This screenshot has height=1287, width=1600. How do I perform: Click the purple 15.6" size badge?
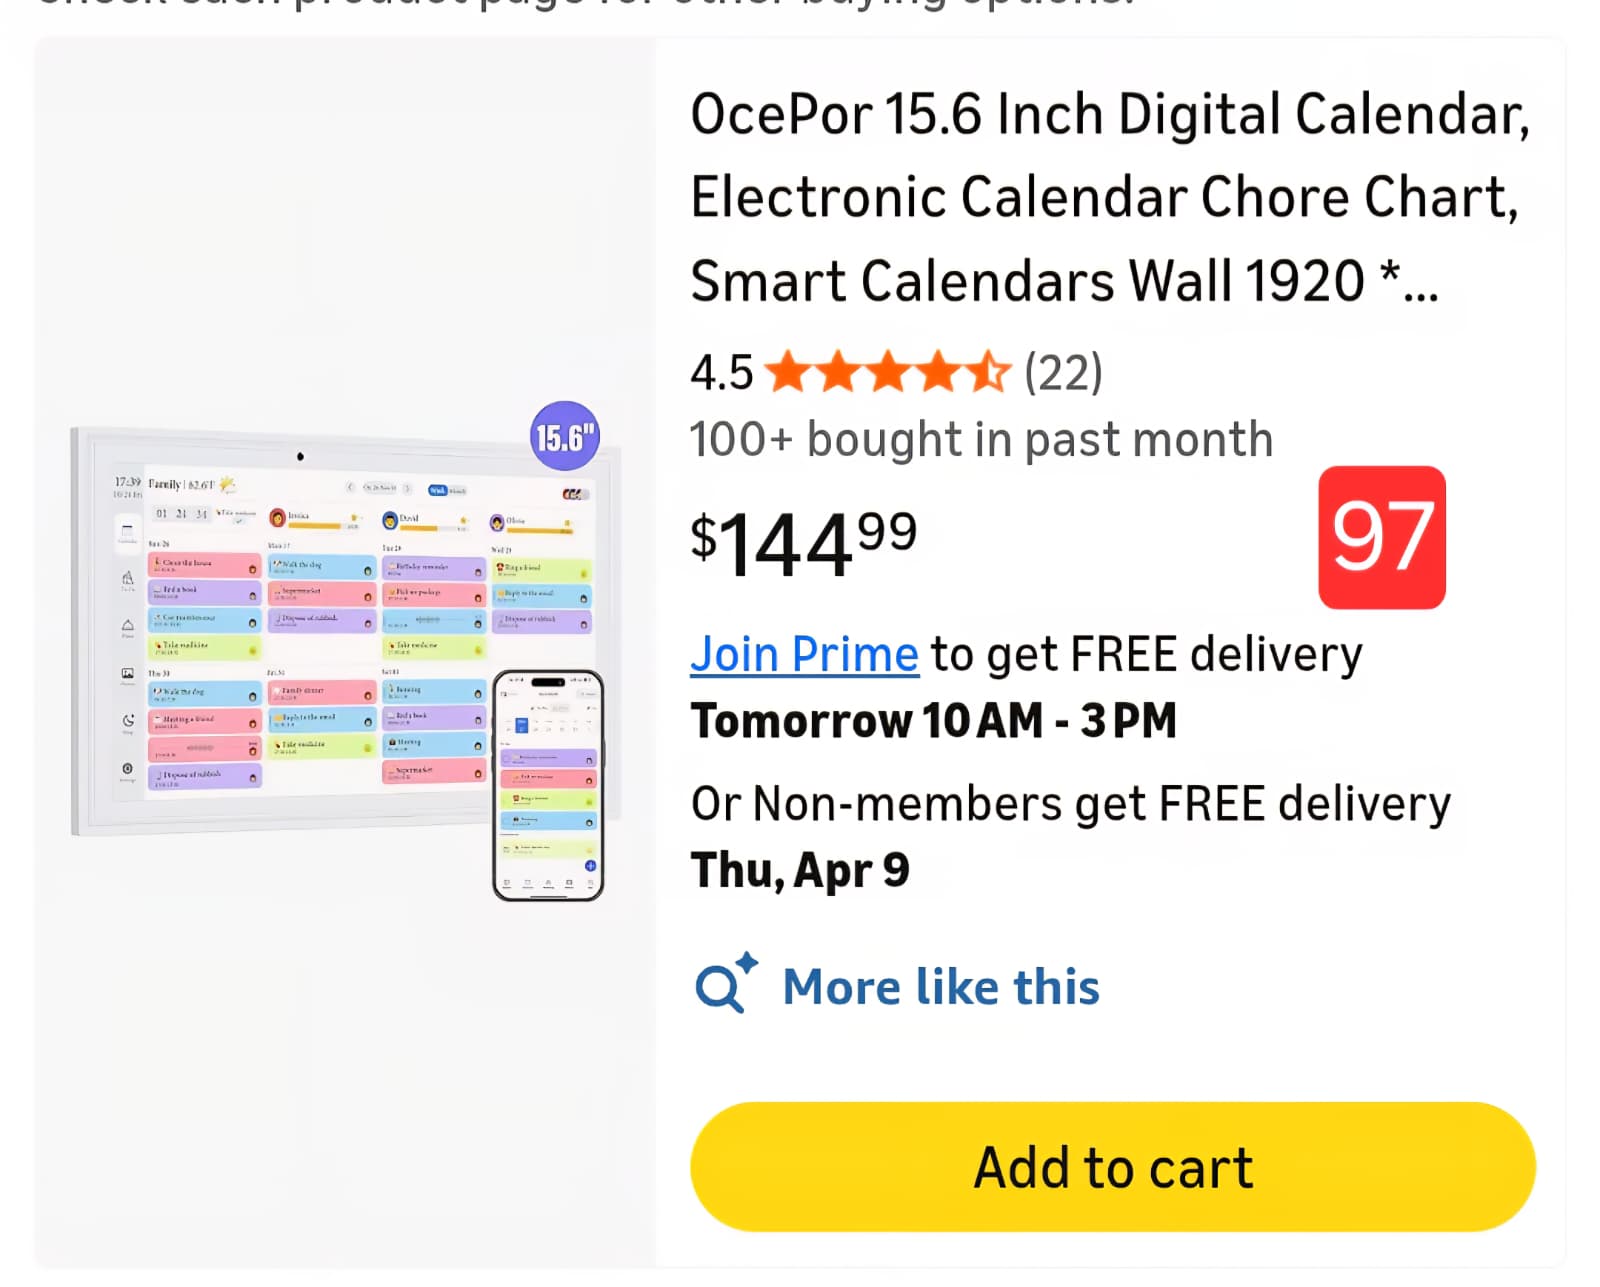tap(565, 437)
